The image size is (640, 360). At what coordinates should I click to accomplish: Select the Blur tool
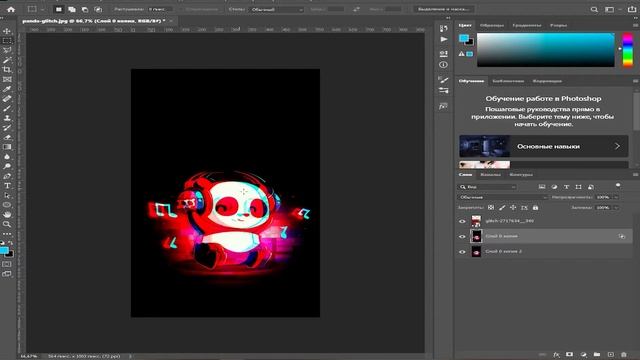pyautogui.click(x=7, y=157)
